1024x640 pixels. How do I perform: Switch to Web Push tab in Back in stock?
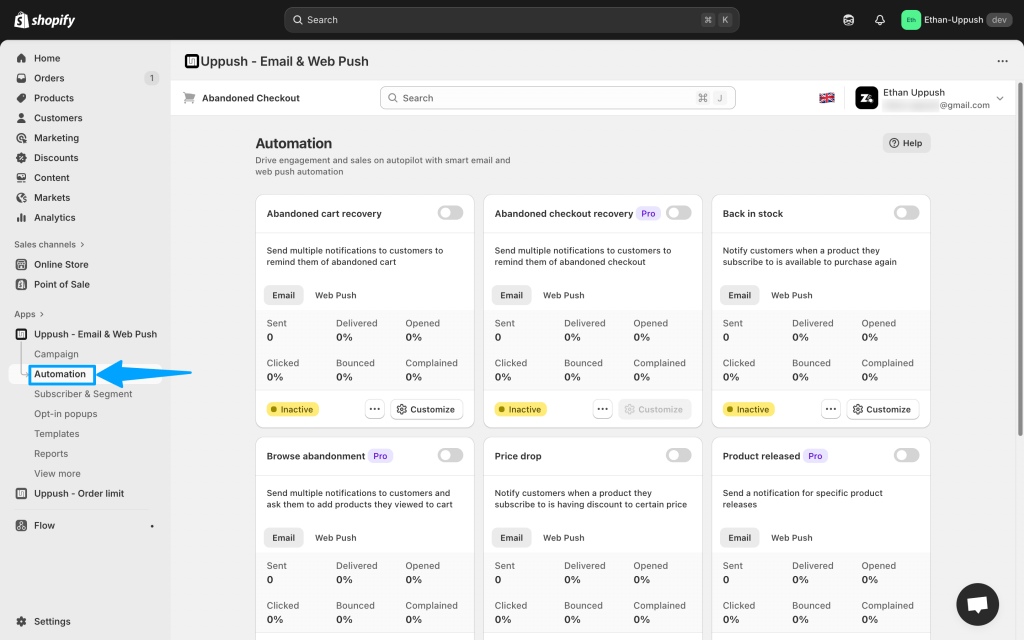pyautogui.click(x=791, y=295)
